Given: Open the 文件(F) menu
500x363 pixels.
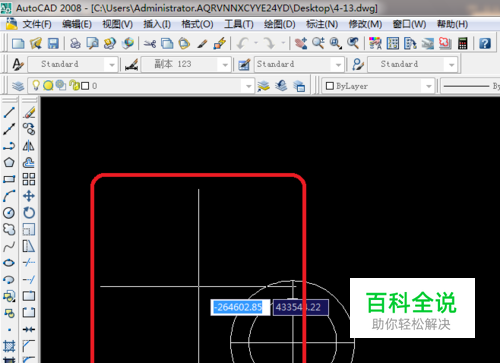Looking at the screenshot, I should tap(37, 24).
